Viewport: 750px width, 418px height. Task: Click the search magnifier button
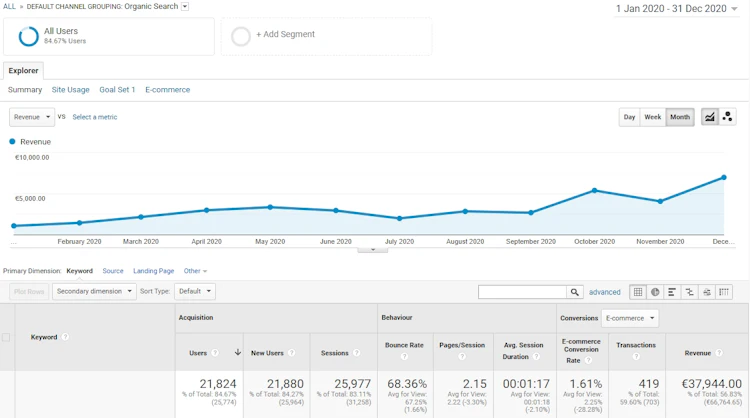(x=574, y=292)
